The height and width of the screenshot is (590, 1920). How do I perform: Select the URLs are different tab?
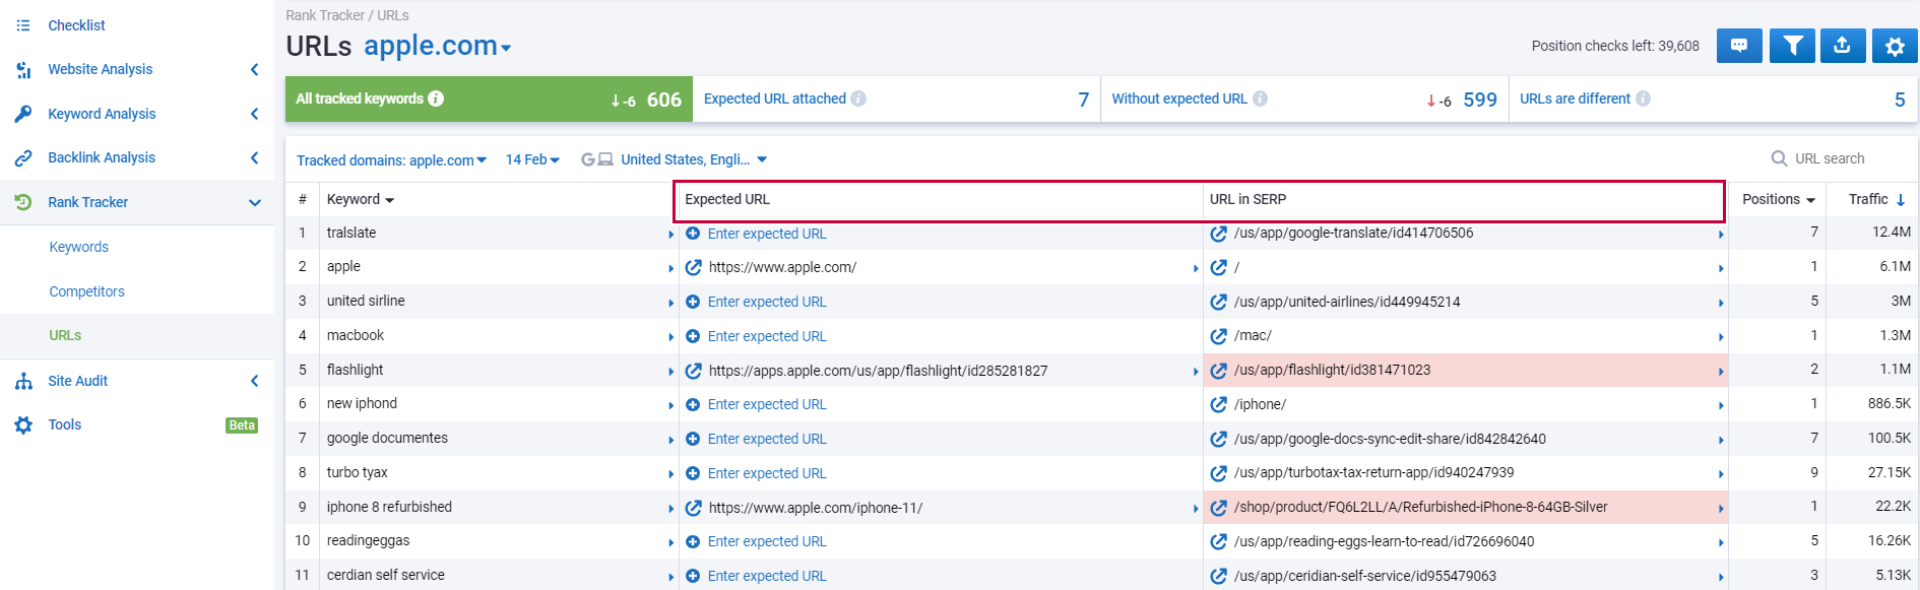click(x=1713, y=99)
